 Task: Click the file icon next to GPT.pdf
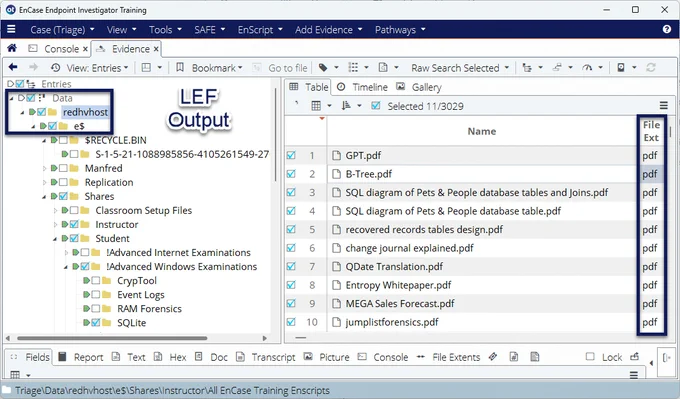coord(336,155)
